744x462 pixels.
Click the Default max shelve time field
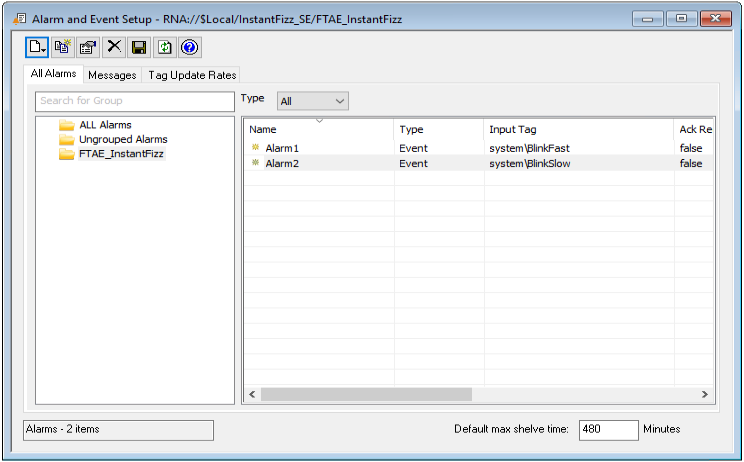[608, 430]
